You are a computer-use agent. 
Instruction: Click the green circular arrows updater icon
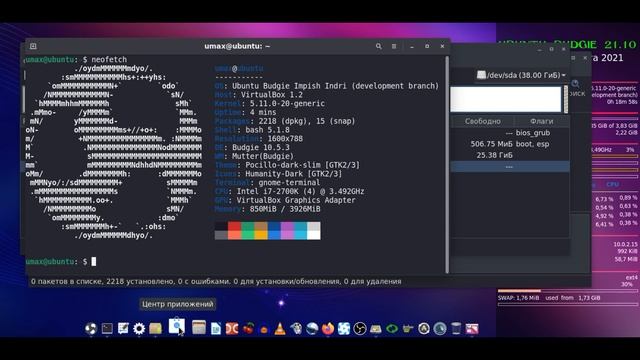(392, 329)
